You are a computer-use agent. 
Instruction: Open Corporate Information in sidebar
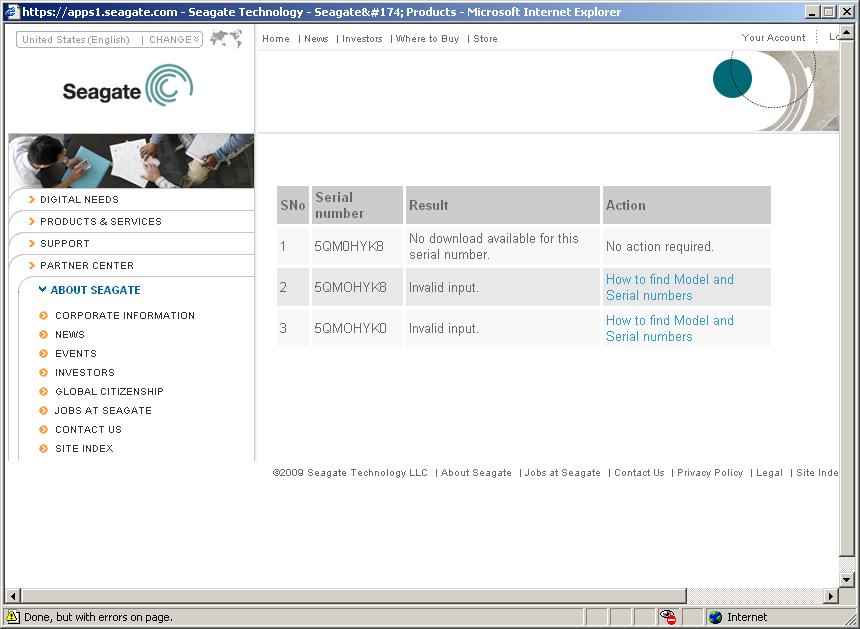pyautogui.click(x=125, y=316)
